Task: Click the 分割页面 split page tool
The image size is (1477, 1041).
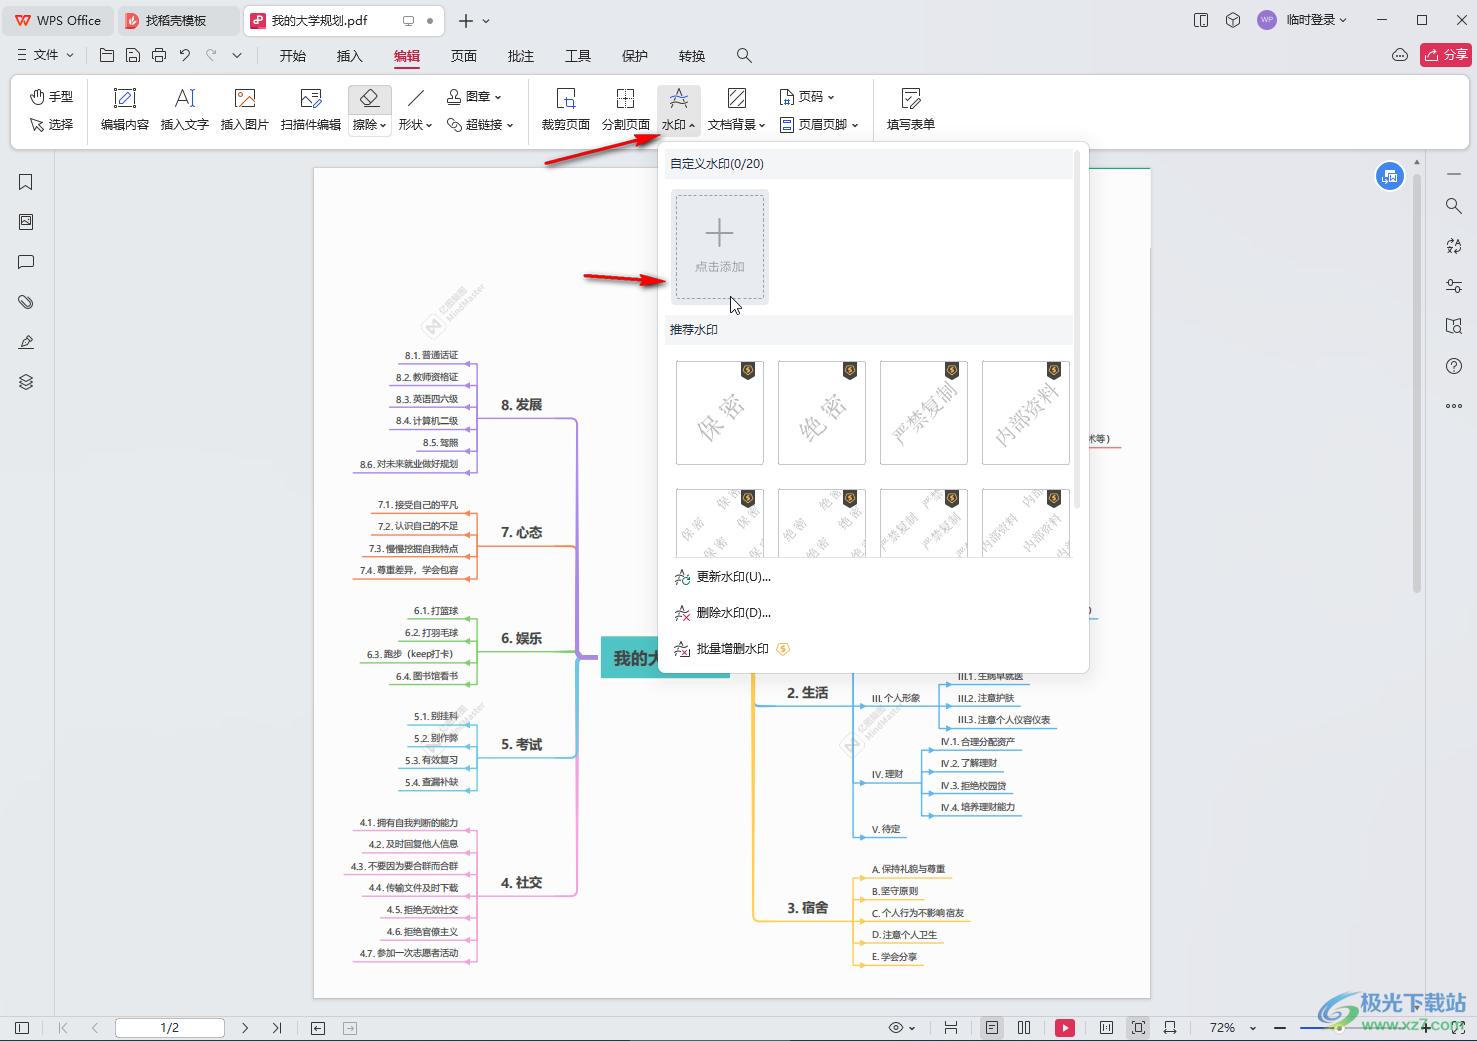Action: [626, 110]
